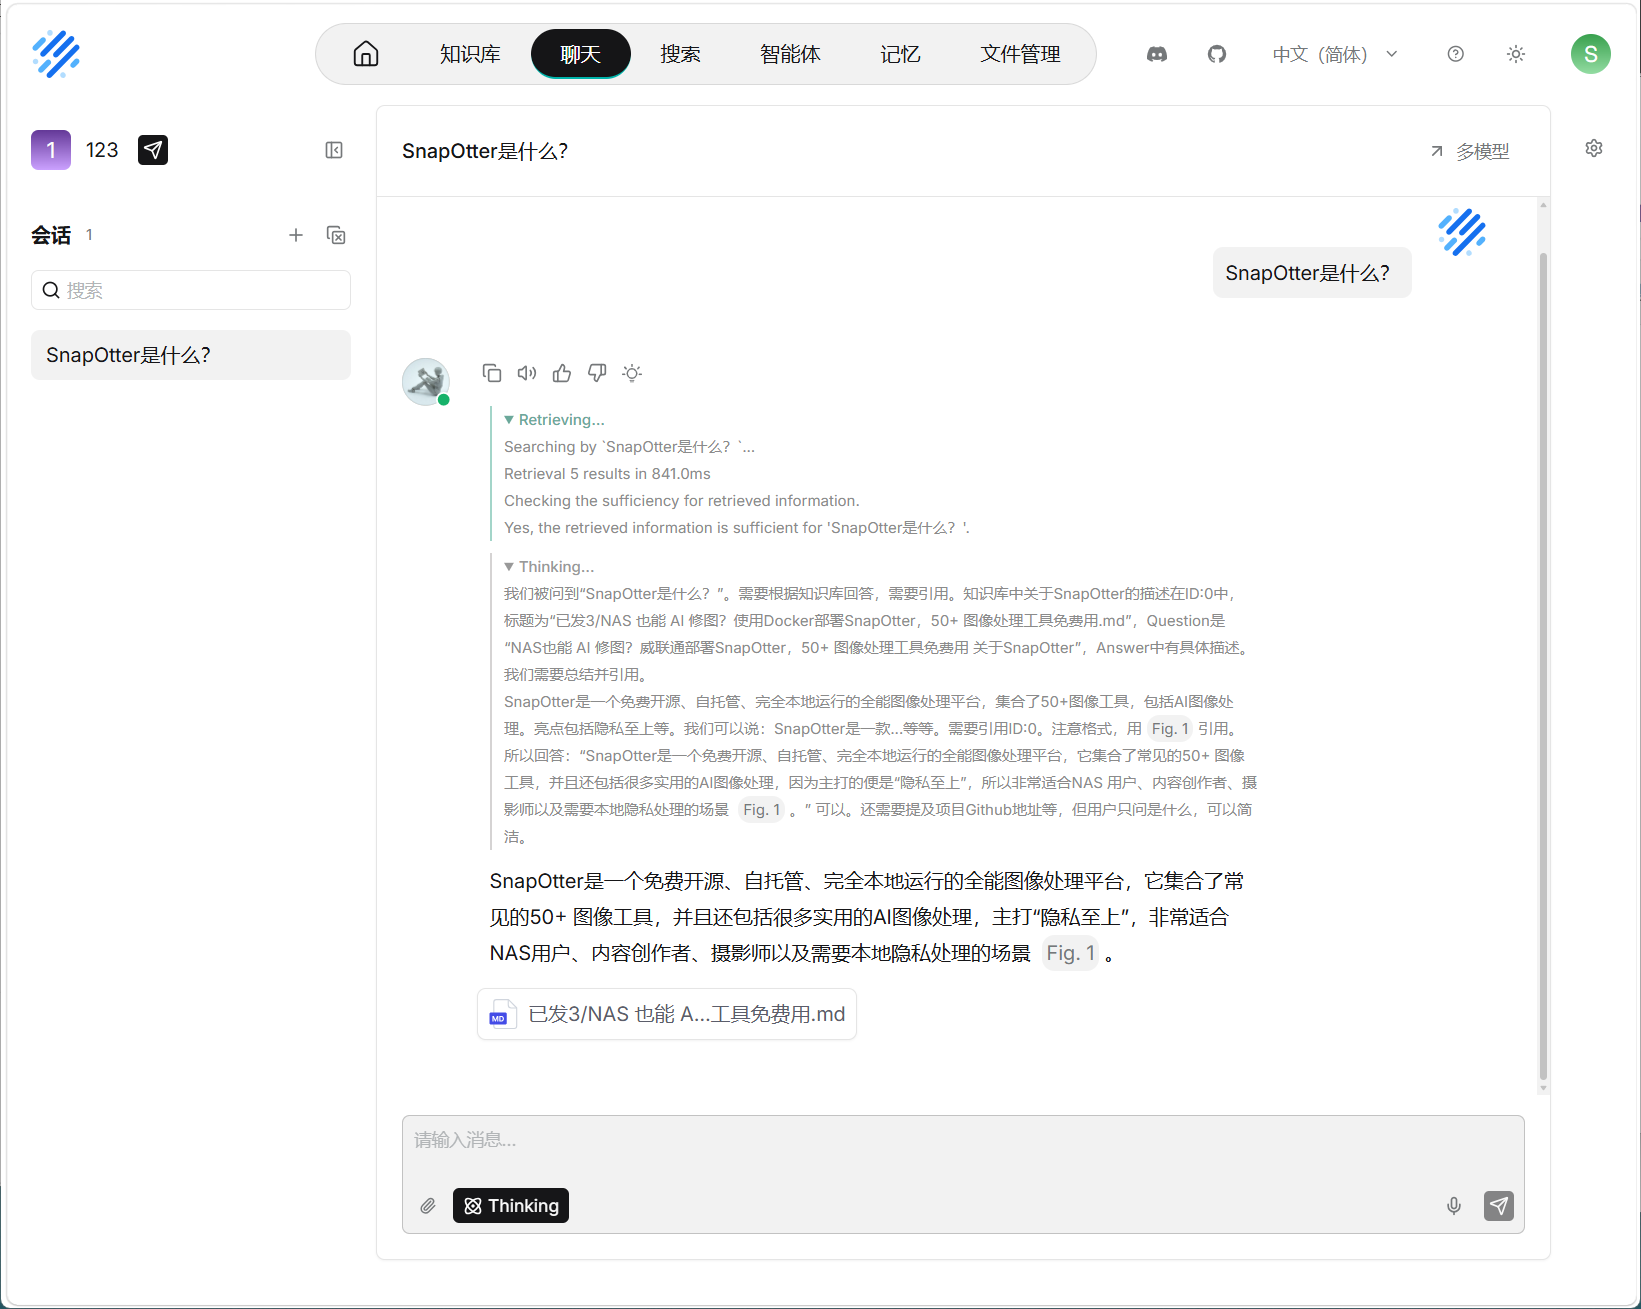
Task: Click the RAGFlow logo in the header
Action: pyautogui.click(x=56, y=54)
